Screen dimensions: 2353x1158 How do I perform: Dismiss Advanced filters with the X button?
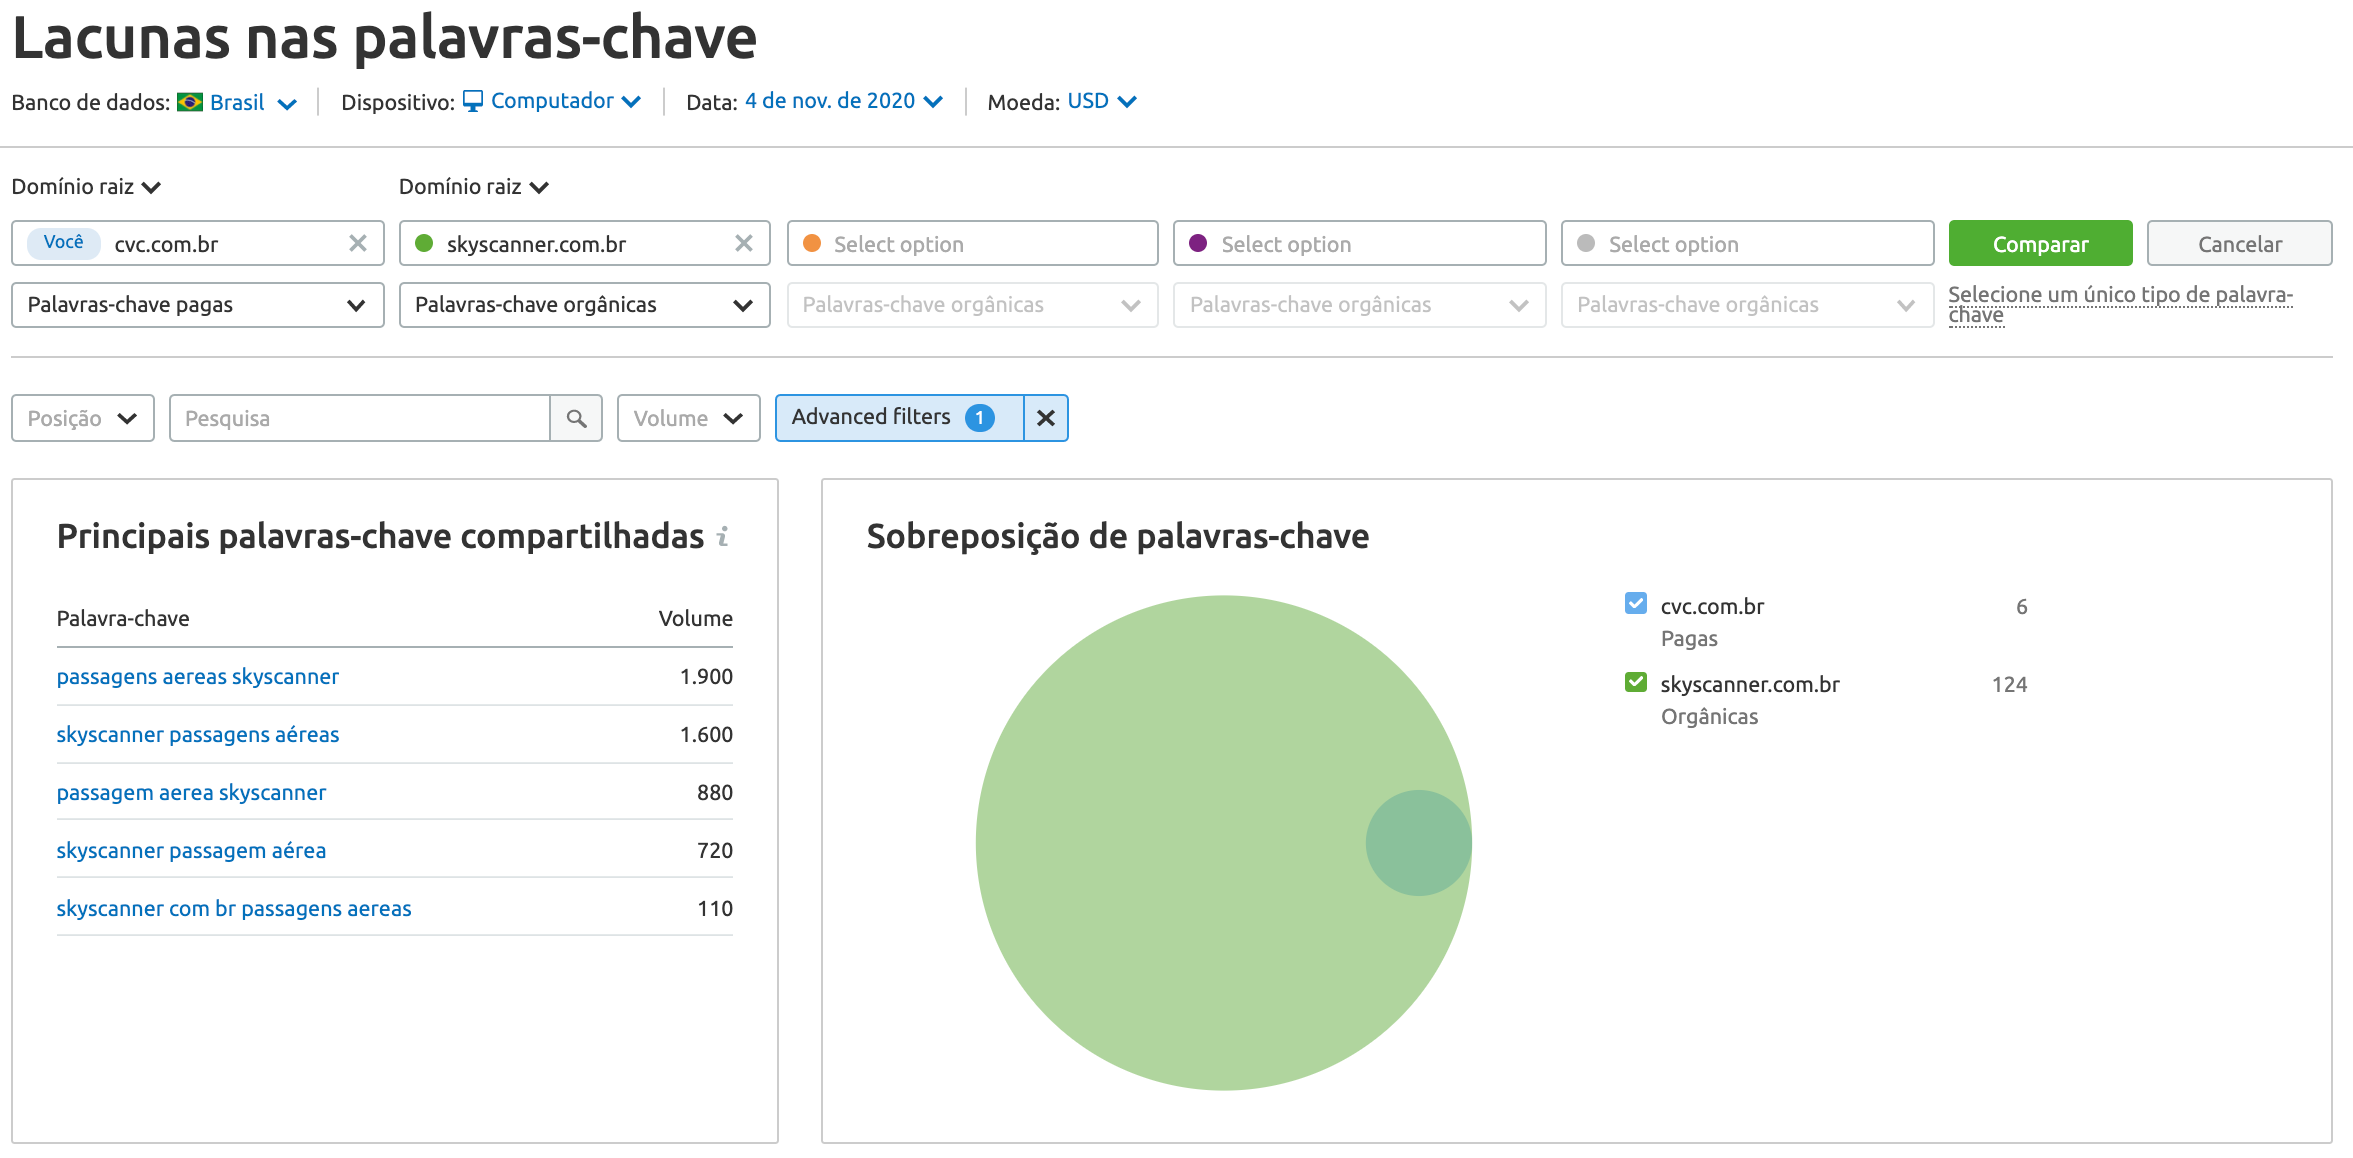click(x=1045, y=418)
